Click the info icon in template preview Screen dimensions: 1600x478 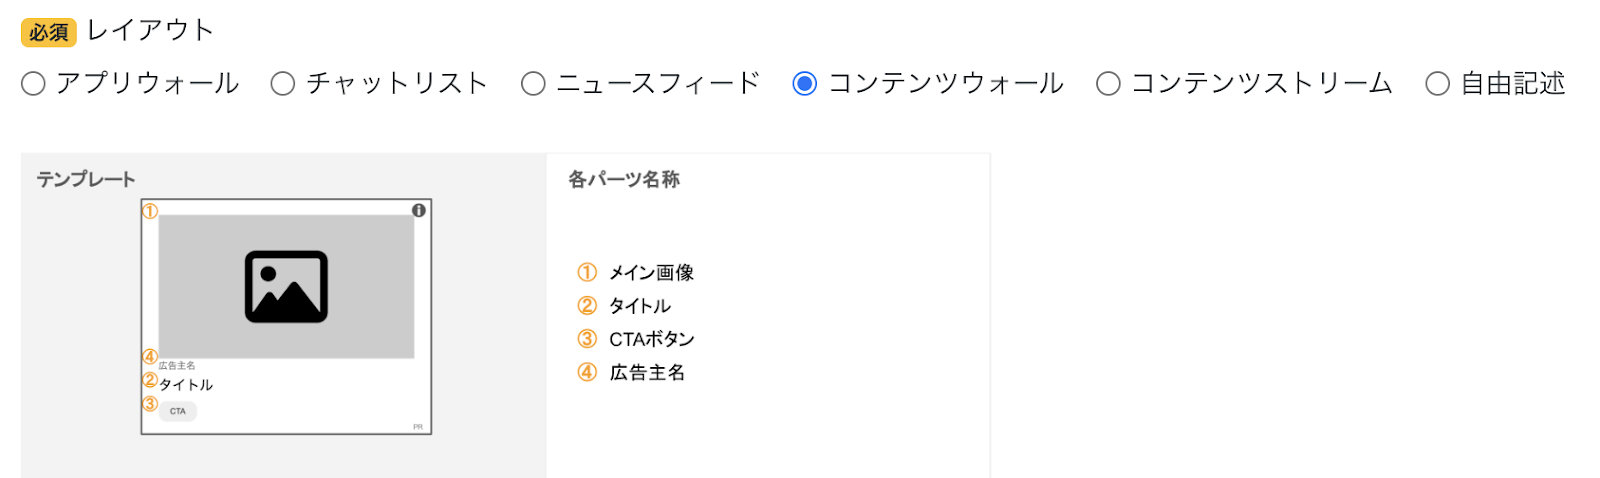pyautogui.click(x=419, y=210)
